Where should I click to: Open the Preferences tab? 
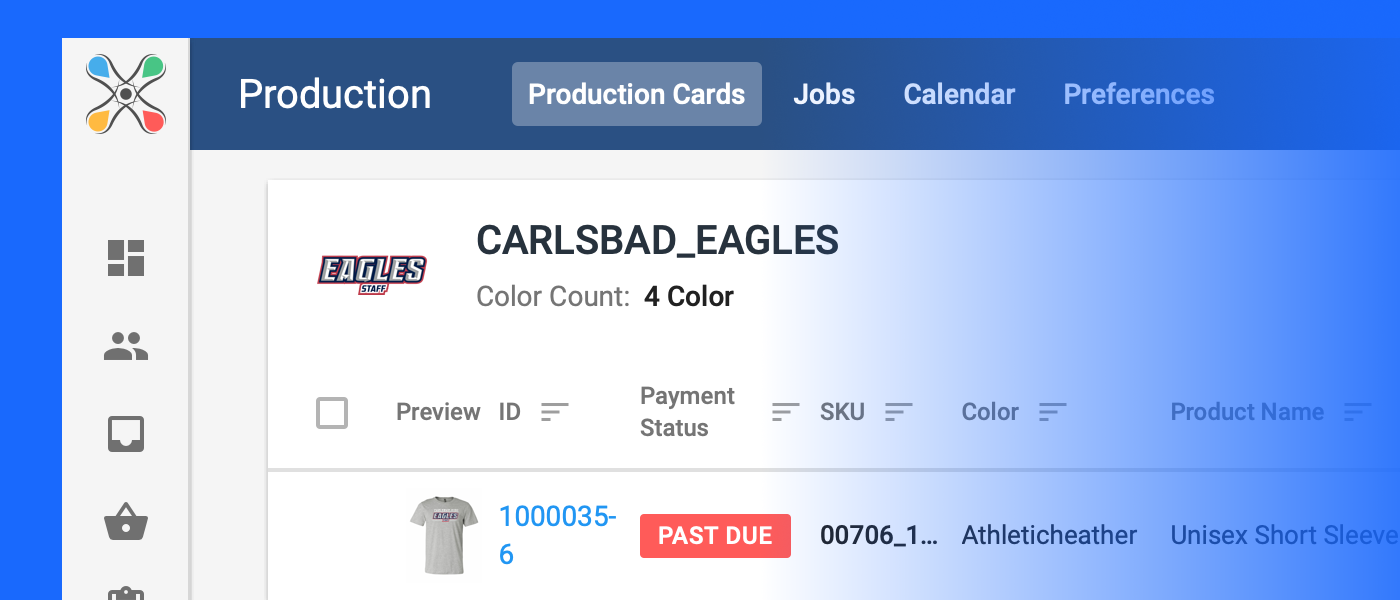click(1139, 94)
